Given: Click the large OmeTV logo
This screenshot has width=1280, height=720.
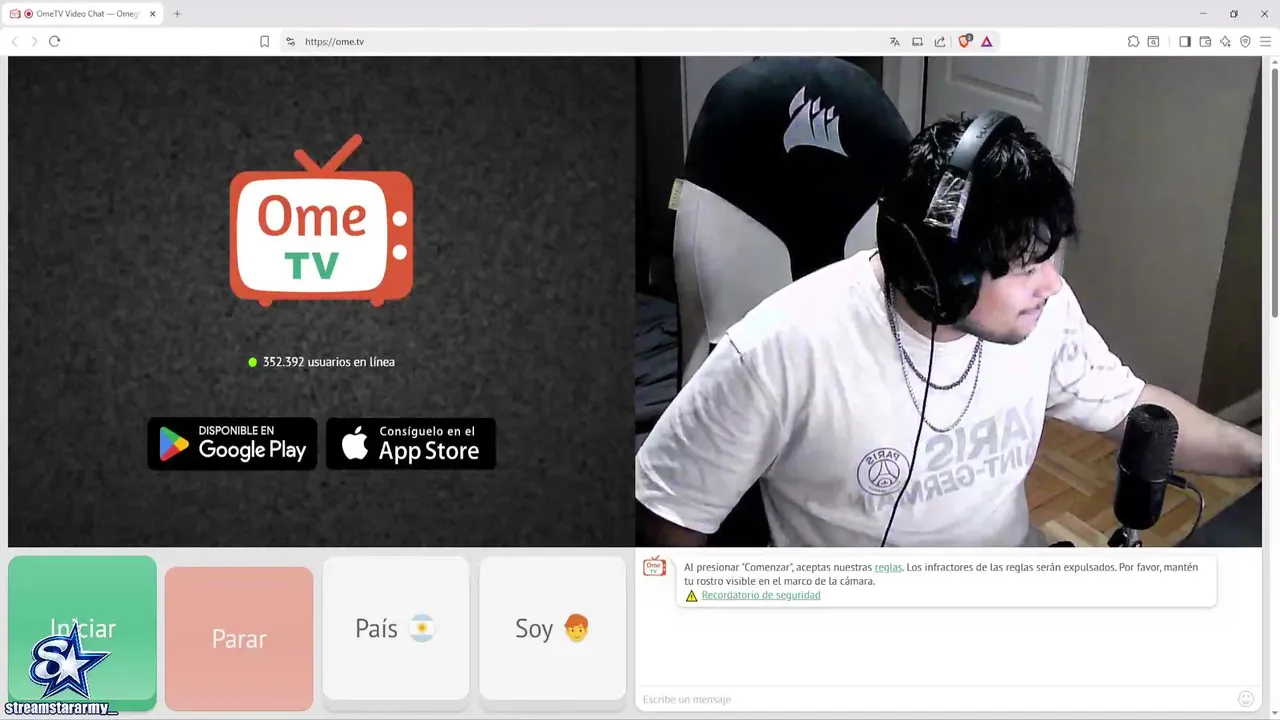Looking at the screenshot, I should [x=321, y=221].
